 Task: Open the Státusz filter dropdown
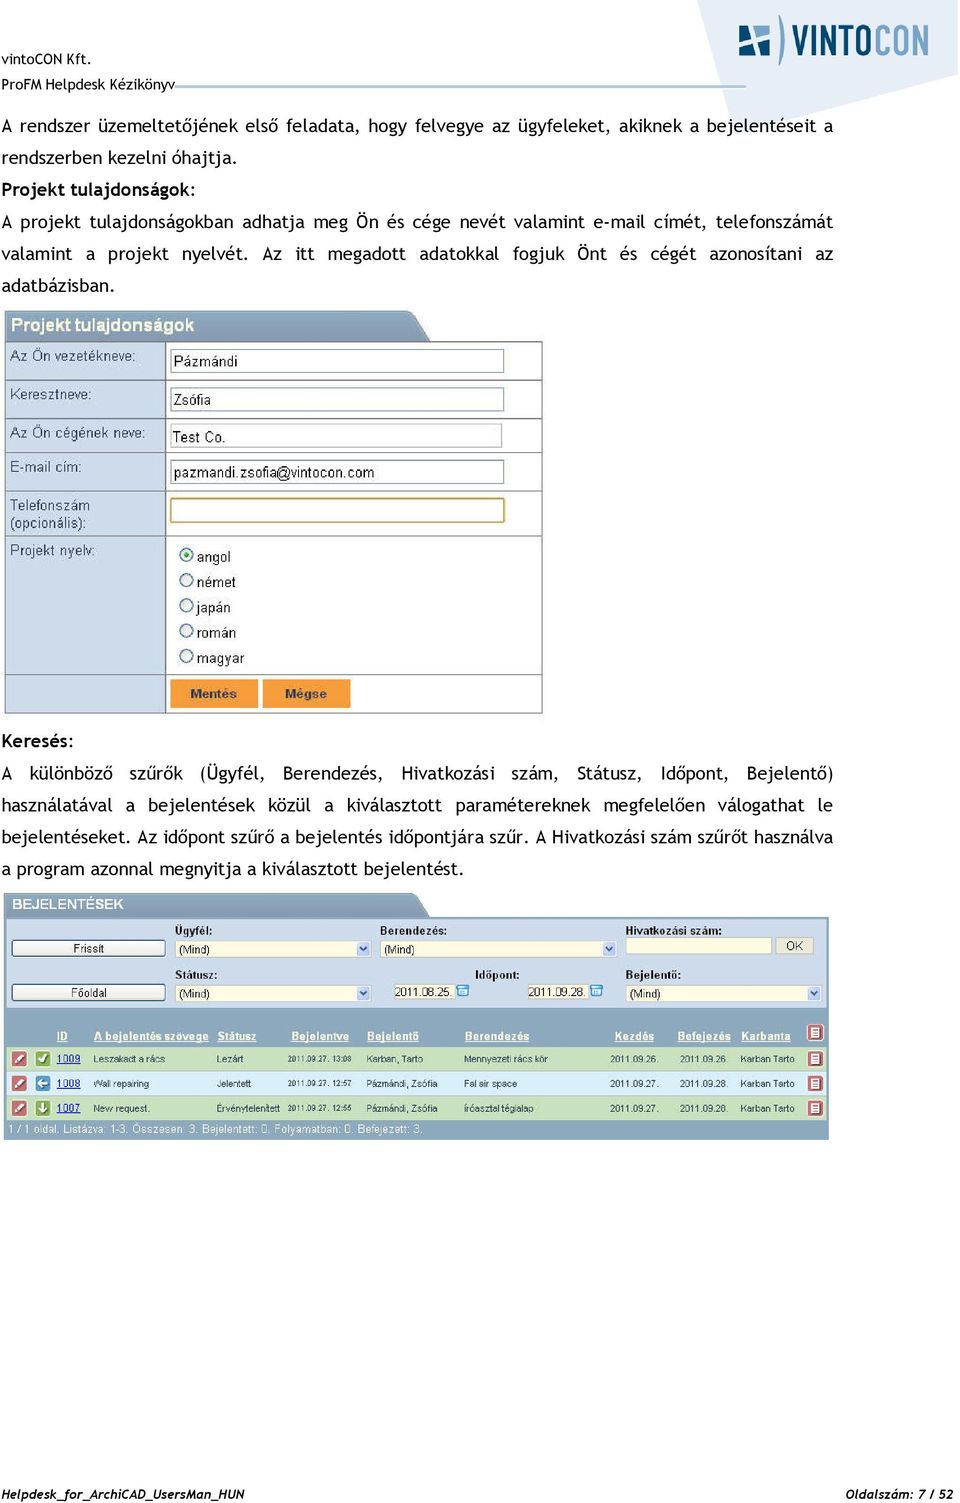coord(273,993)
